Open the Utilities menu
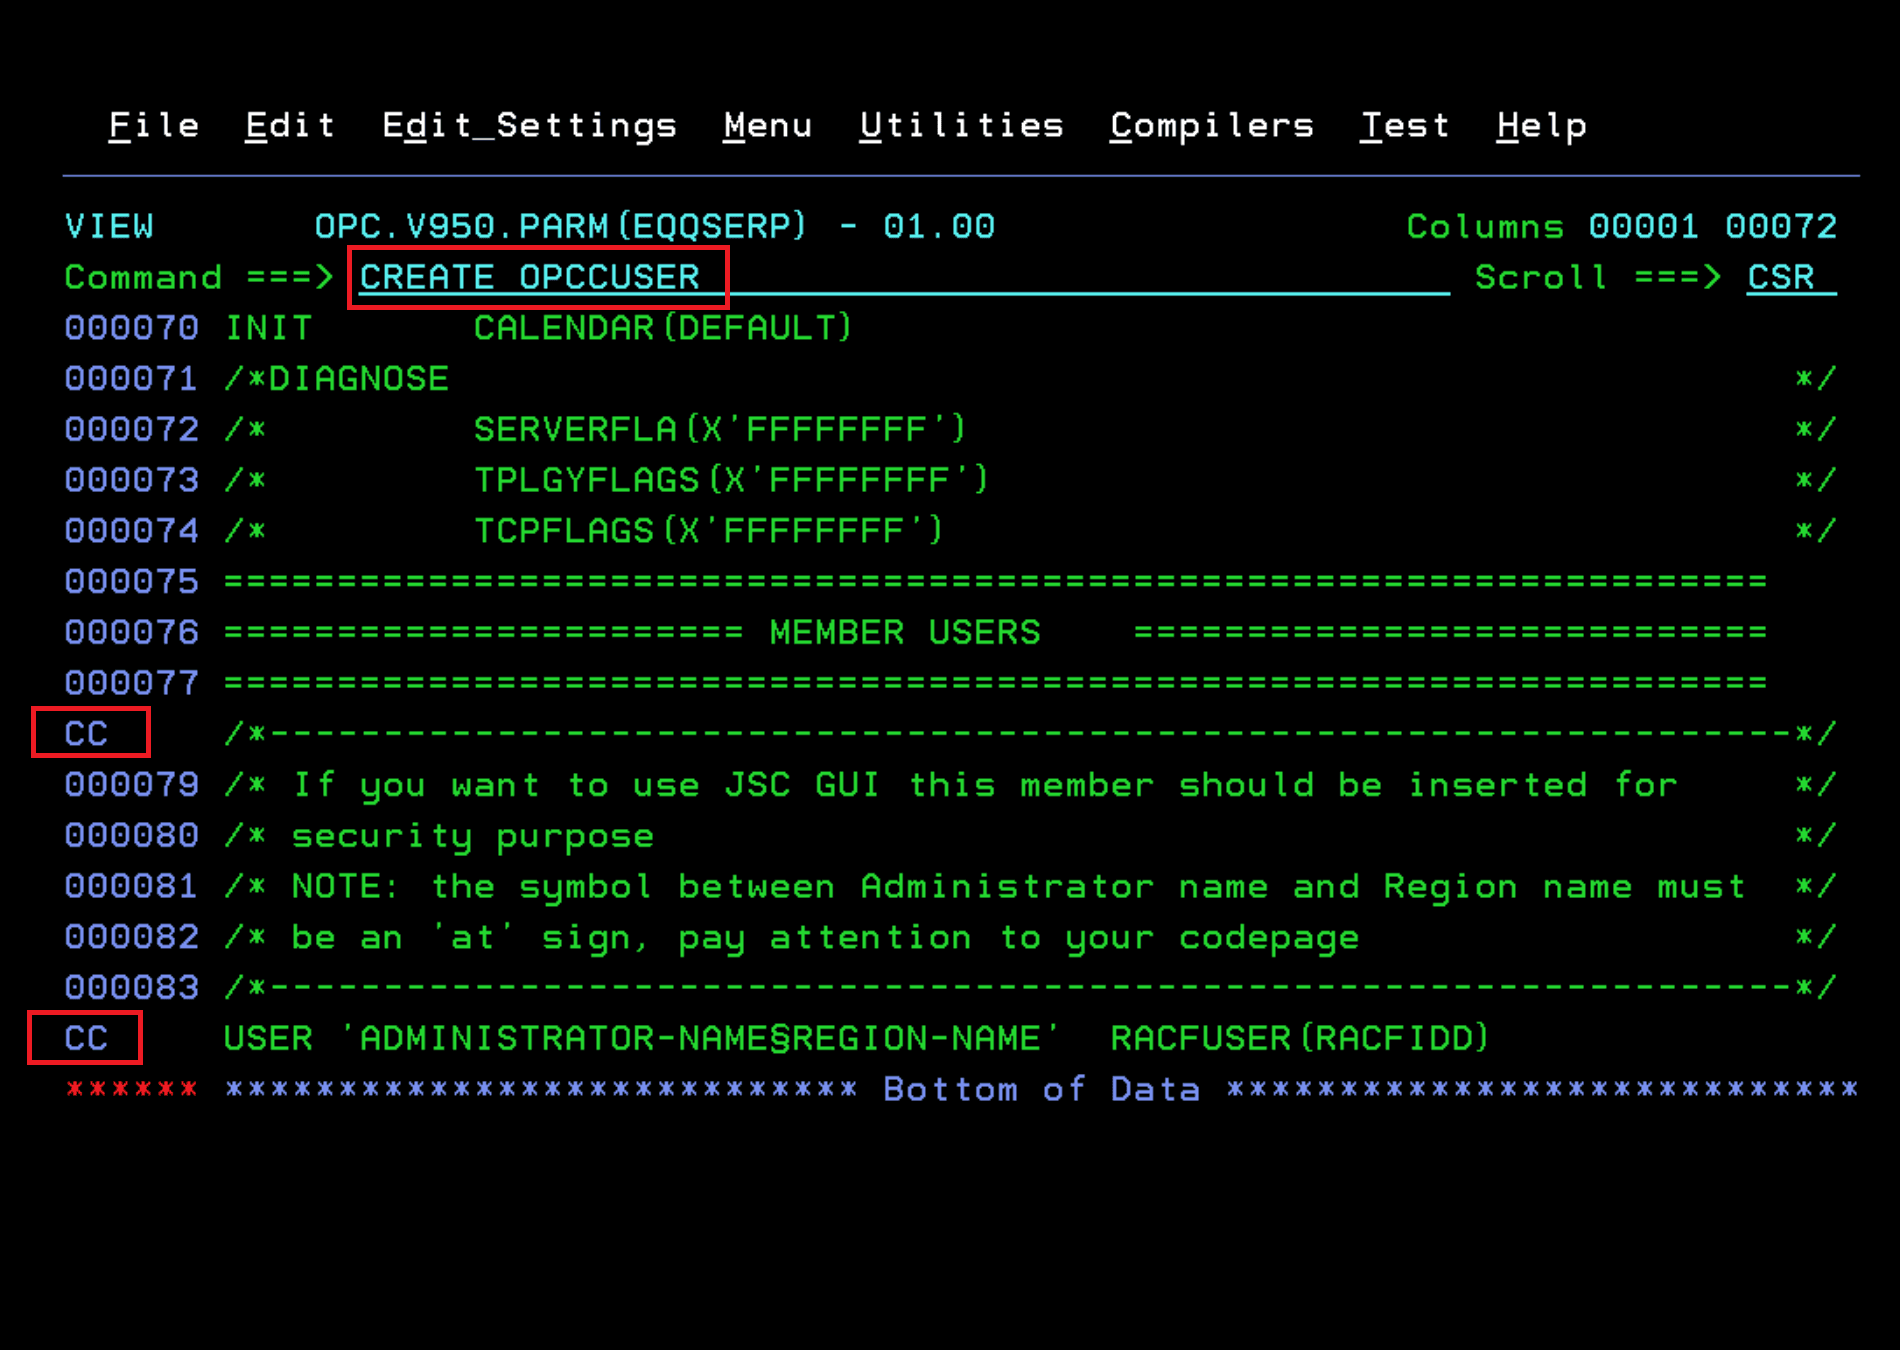This screenshot has width=1900, height=1350. 962,126
